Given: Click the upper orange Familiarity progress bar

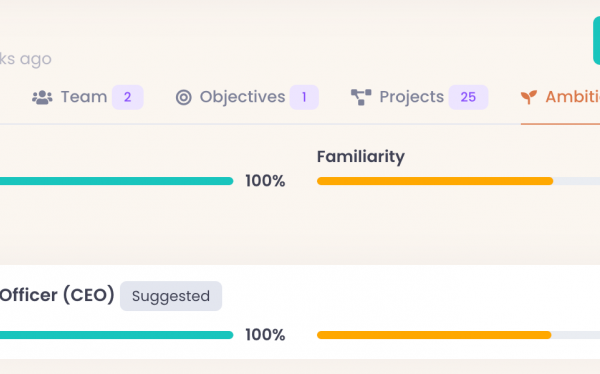Looking at the screenshot, I should click(x=458, y=181).
